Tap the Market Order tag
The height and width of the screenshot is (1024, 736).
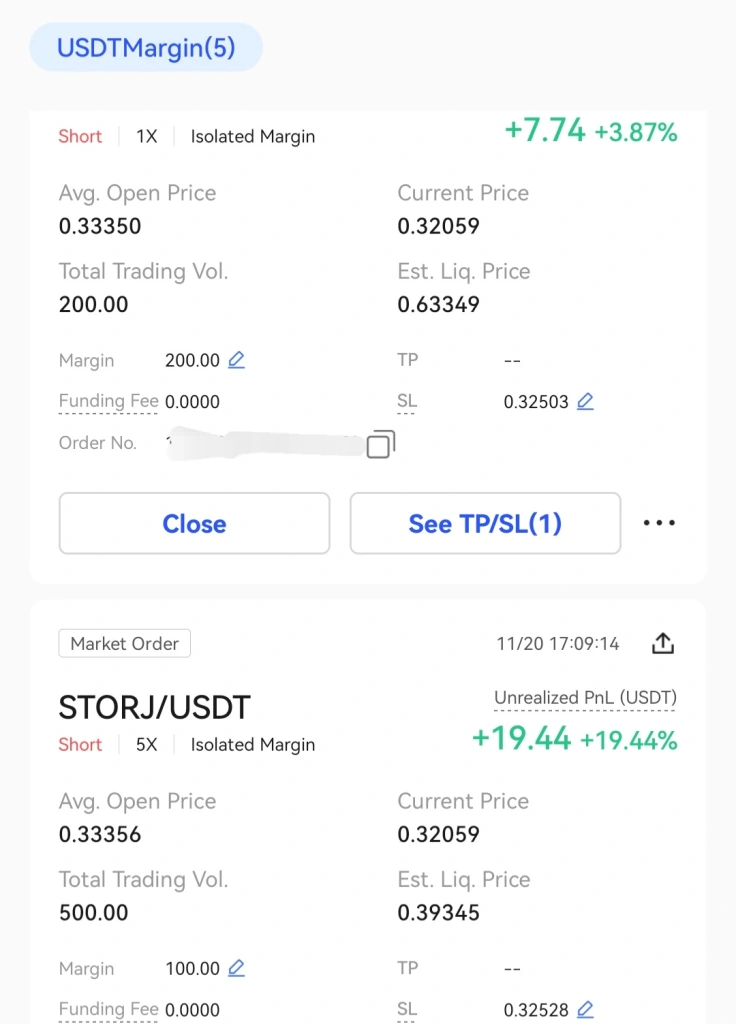coord(125,643)
